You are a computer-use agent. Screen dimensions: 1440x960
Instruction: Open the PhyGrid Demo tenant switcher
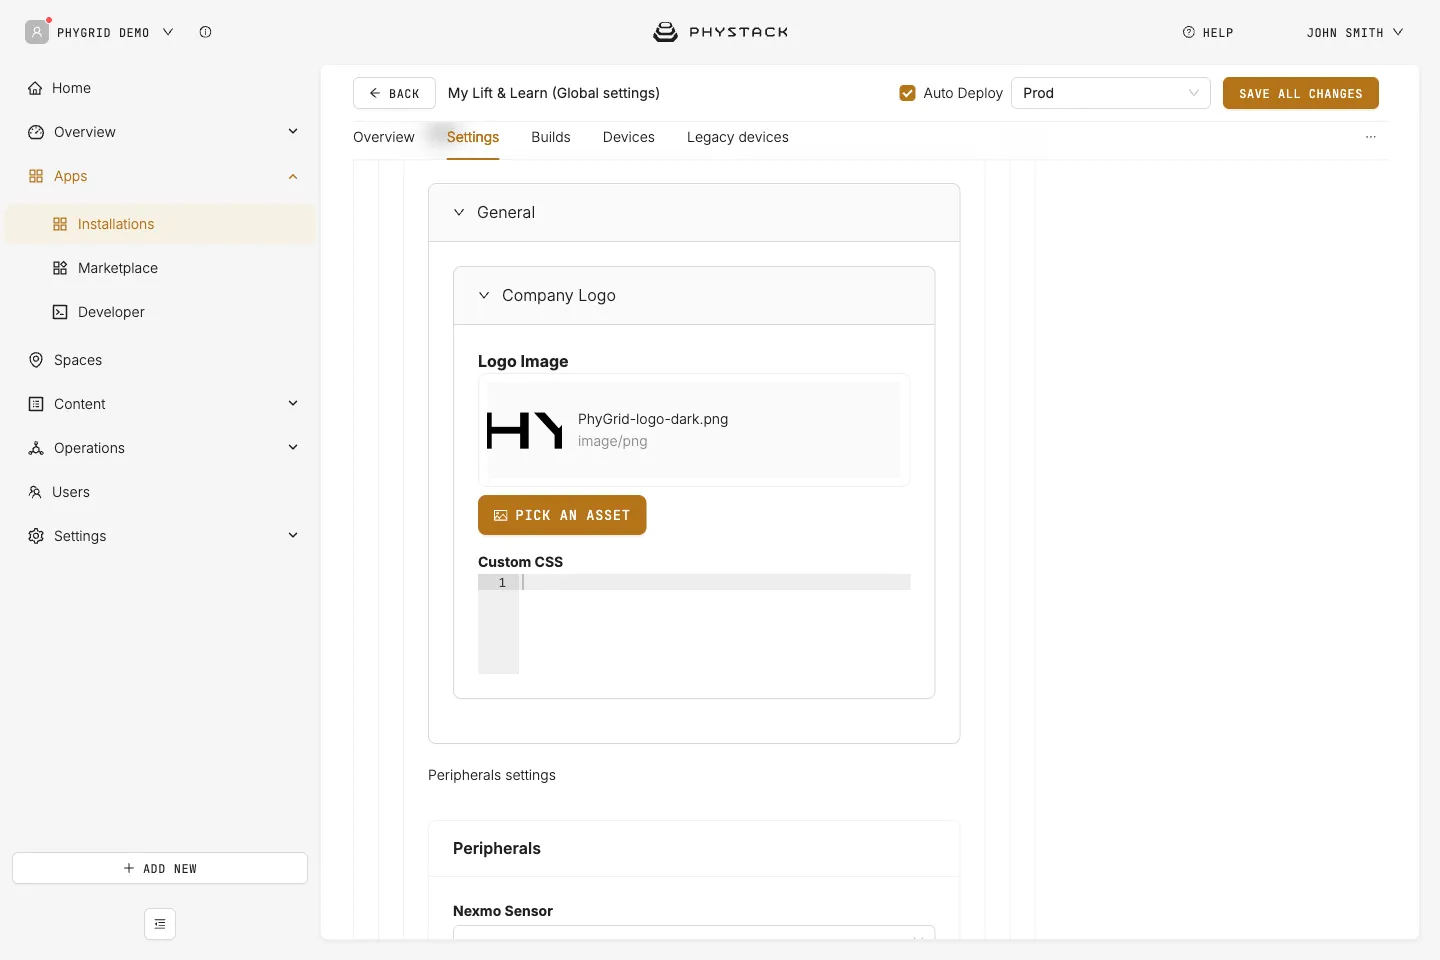115,32
